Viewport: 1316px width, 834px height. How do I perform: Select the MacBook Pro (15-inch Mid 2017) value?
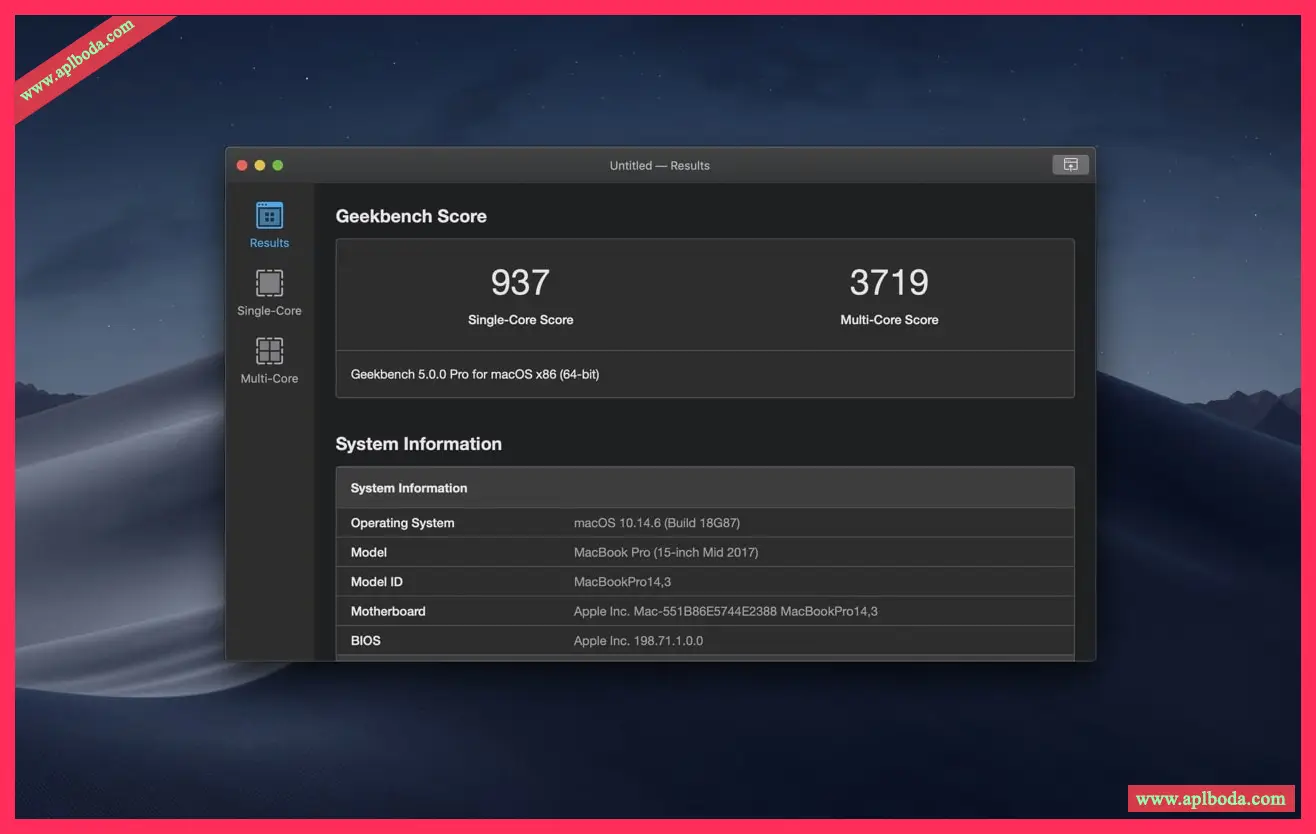pos(666,552)
